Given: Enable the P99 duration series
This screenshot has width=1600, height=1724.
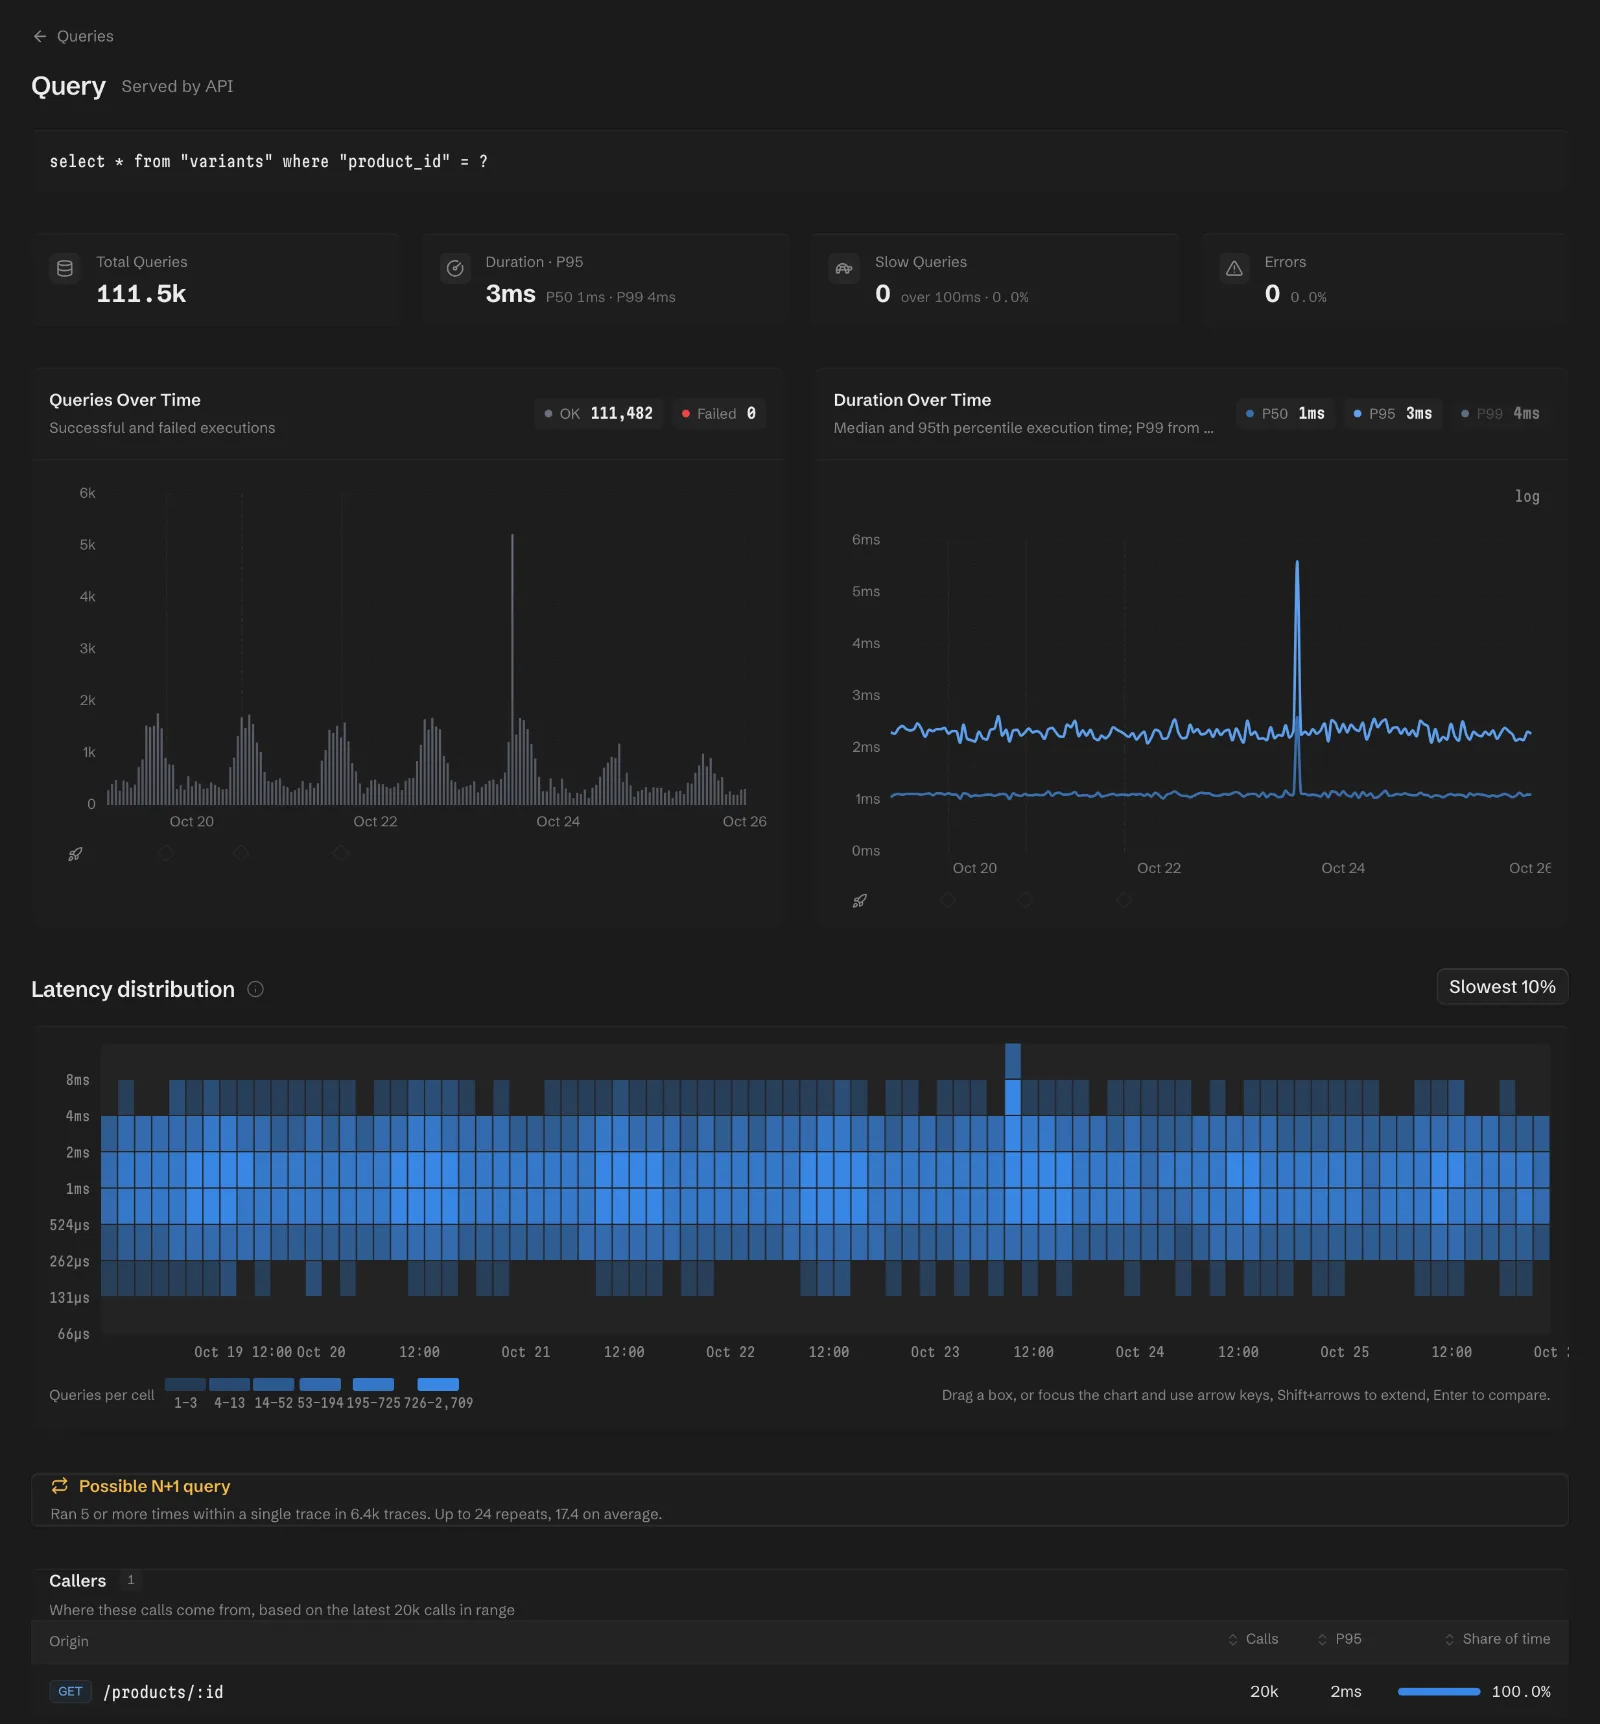Looking at the screenshot, I should pos(1500,414).
